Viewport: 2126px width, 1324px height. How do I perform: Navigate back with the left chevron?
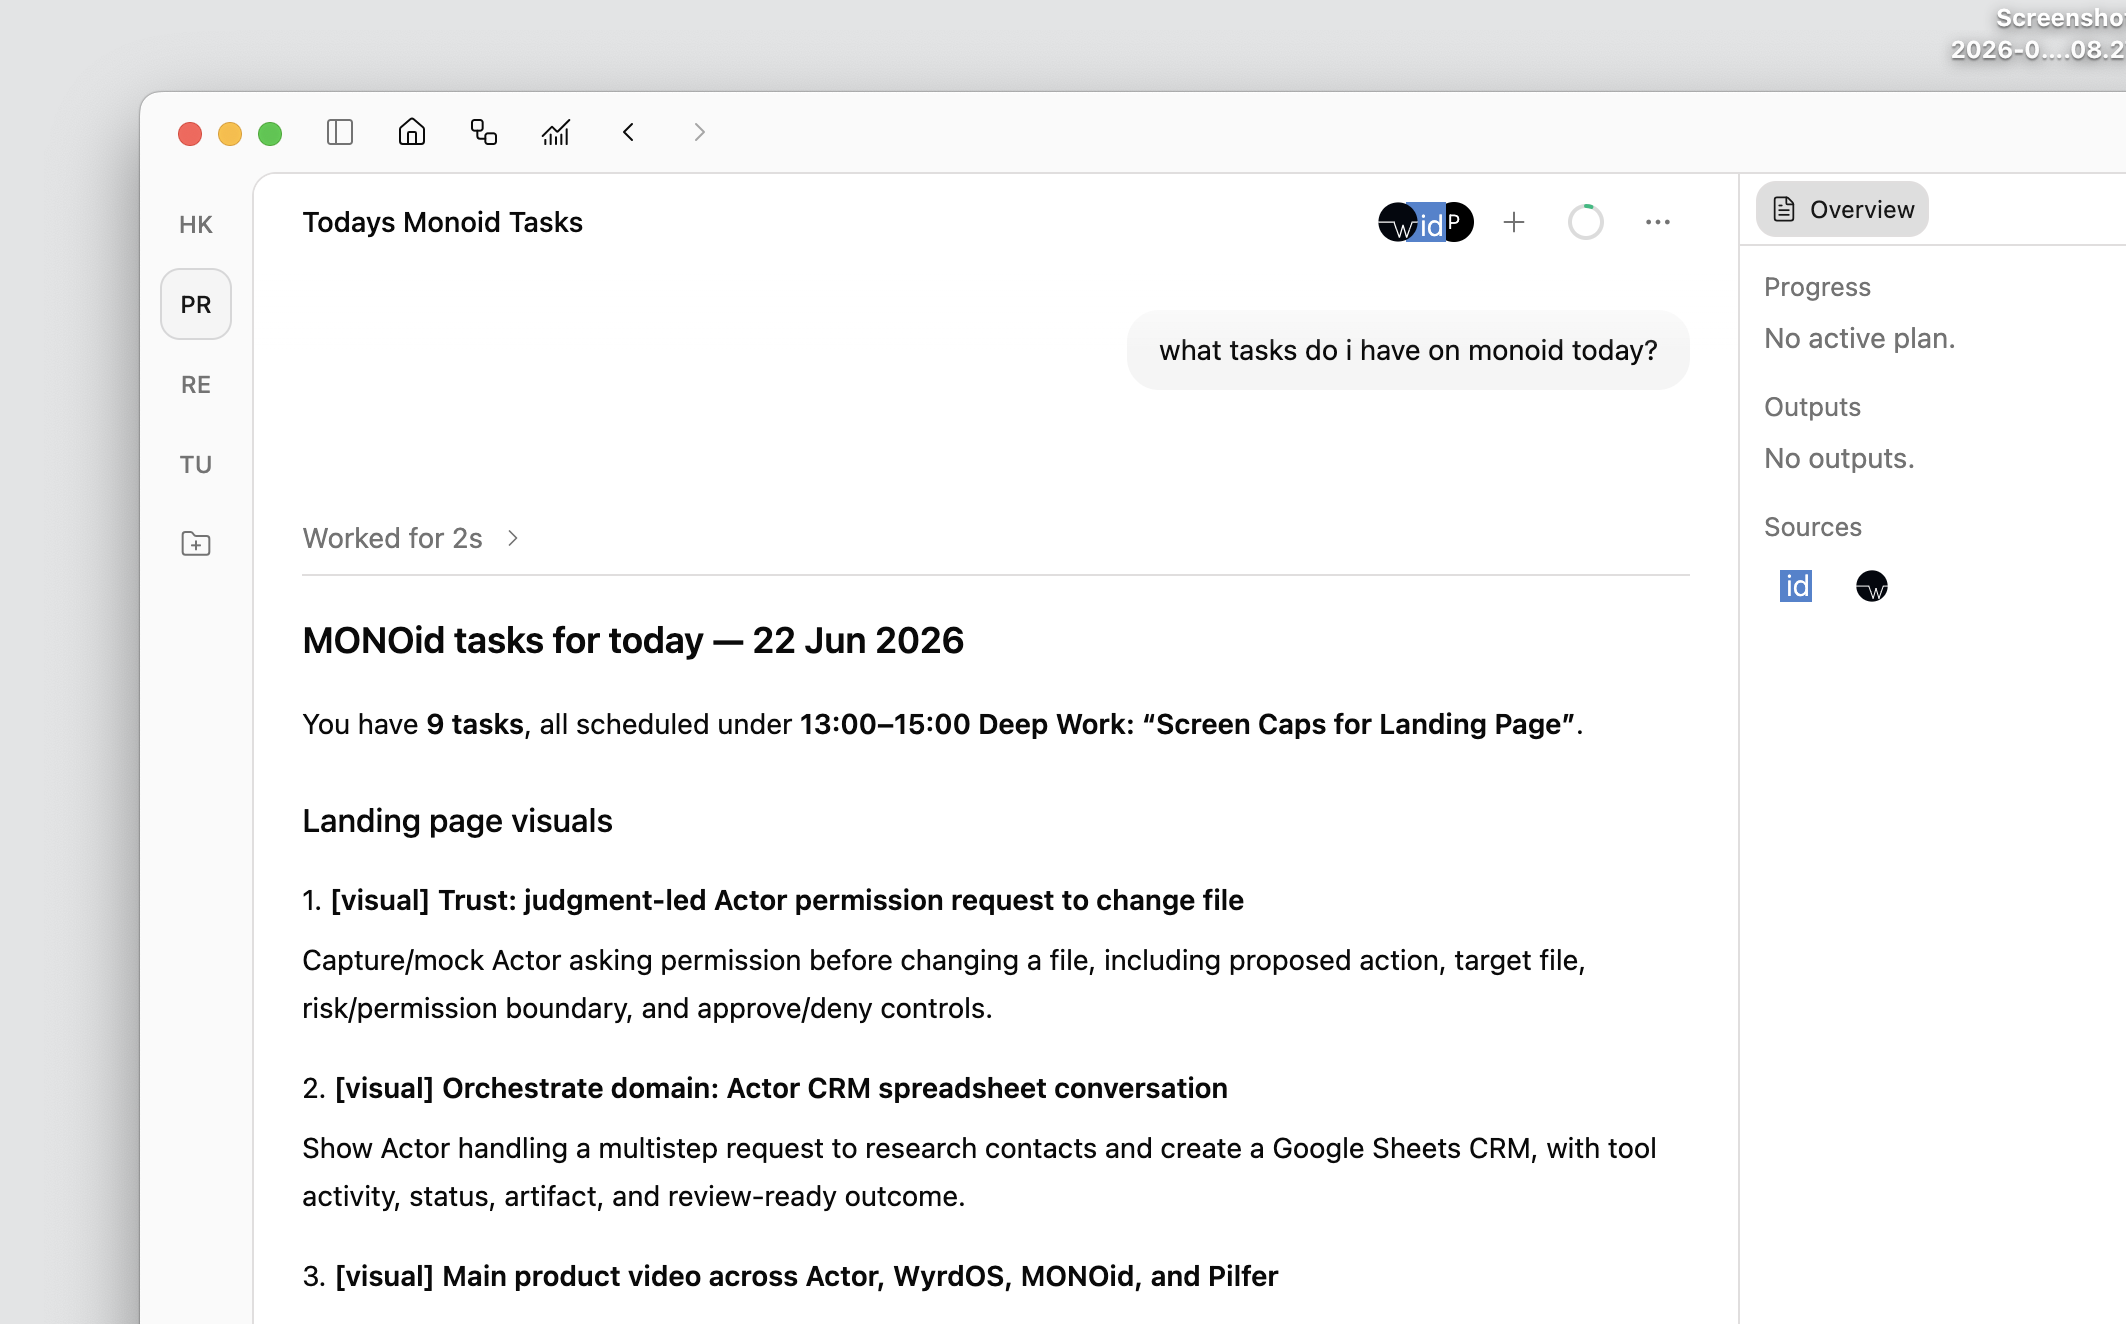[628, 132]
